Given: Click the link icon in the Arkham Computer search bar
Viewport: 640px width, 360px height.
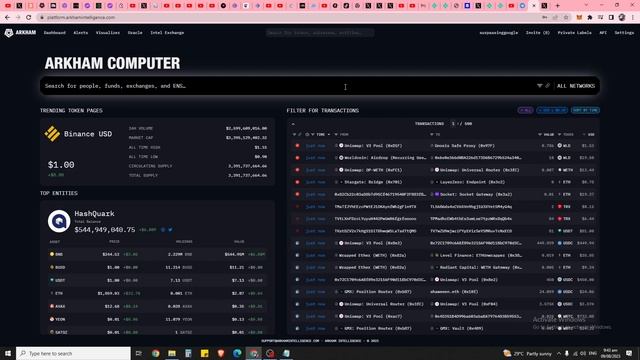Looking at the screenshot, I should tap(547, 86).
